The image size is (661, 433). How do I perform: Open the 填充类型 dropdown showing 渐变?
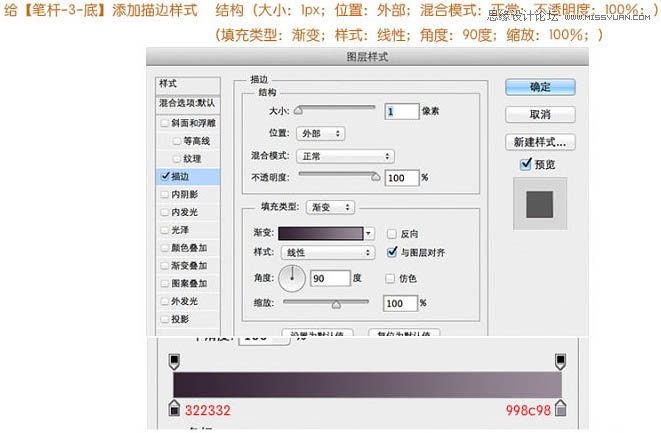[330, 207]
